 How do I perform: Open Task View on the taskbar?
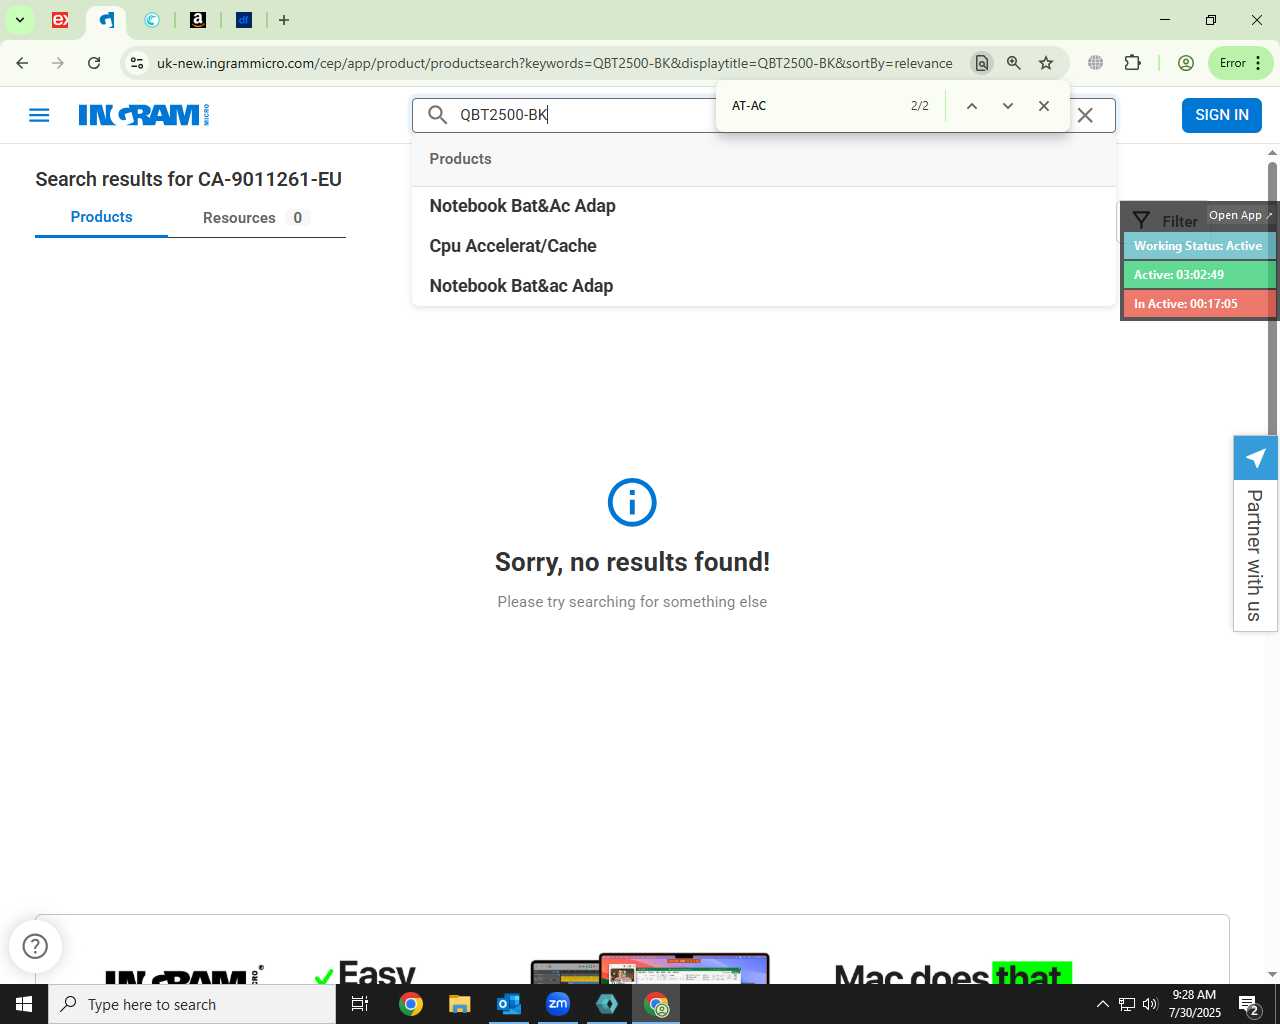click(x=360, y=1004)
